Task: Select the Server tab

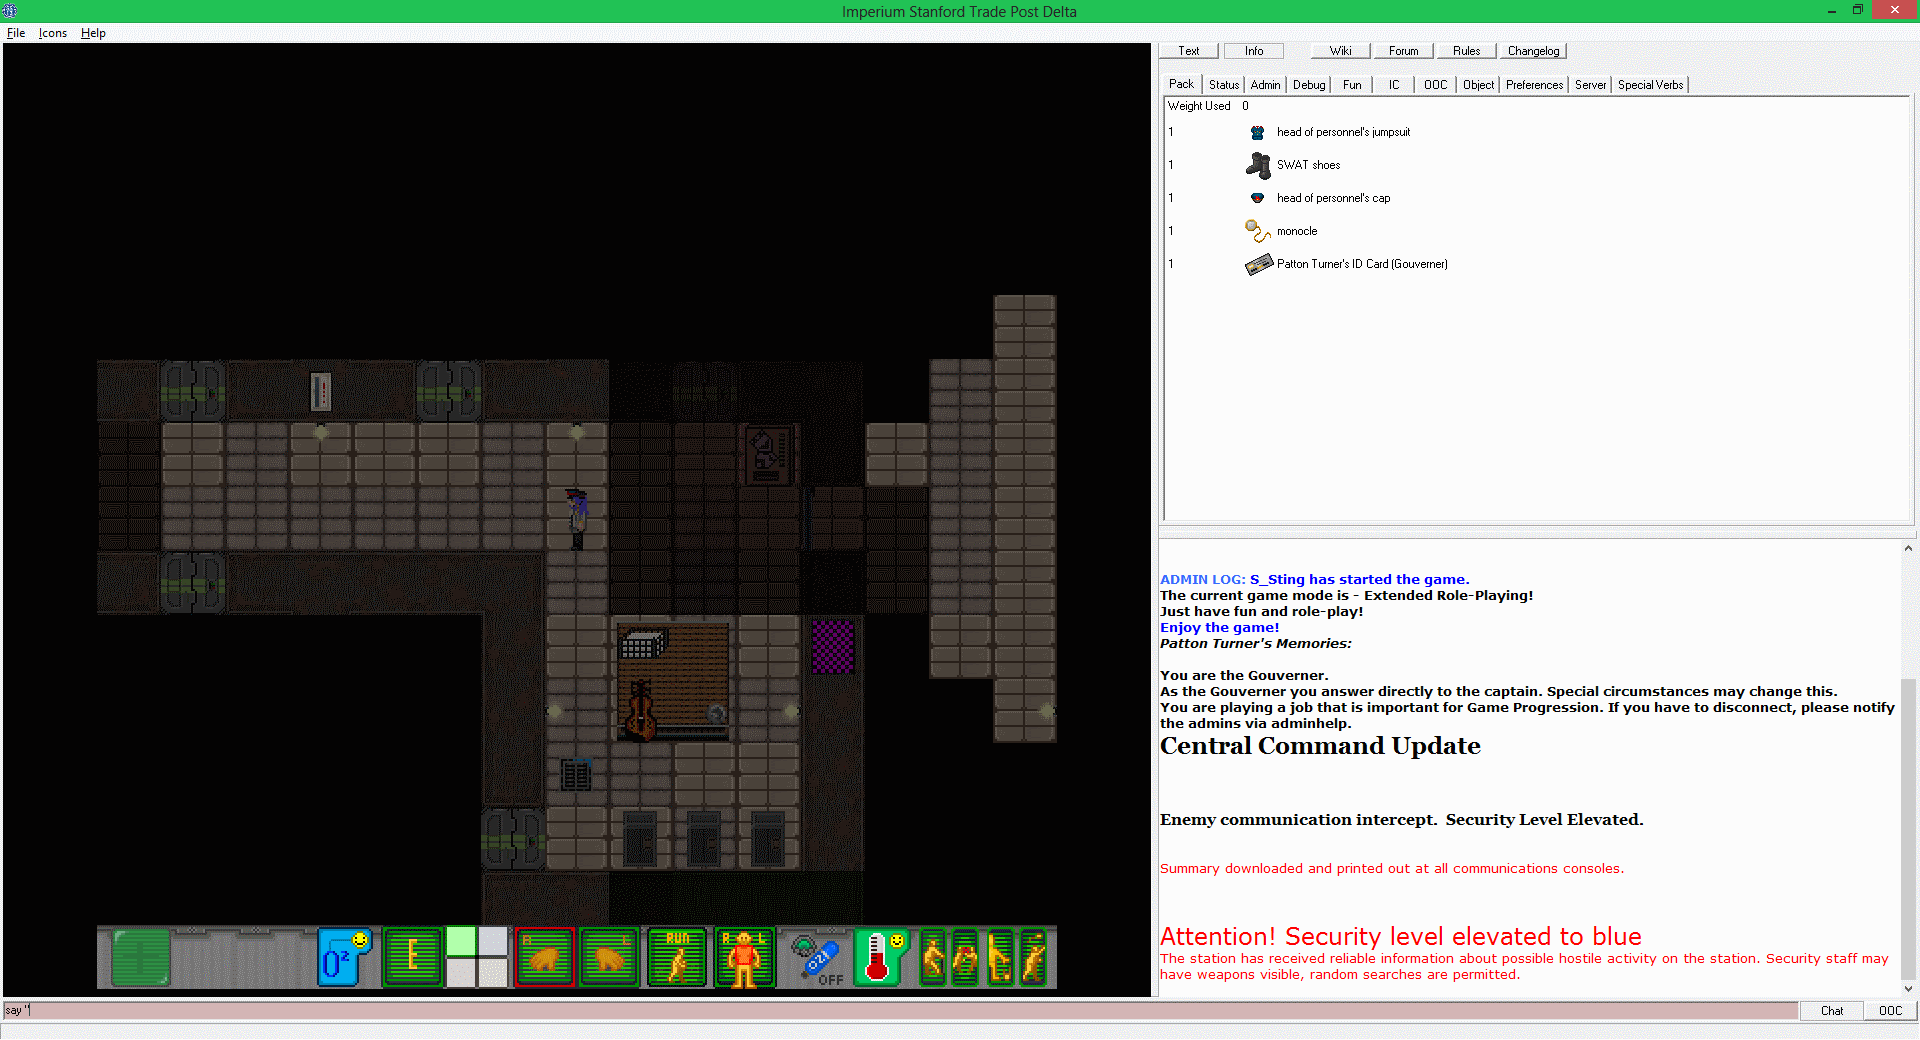Action: (x=1590, y=85)
